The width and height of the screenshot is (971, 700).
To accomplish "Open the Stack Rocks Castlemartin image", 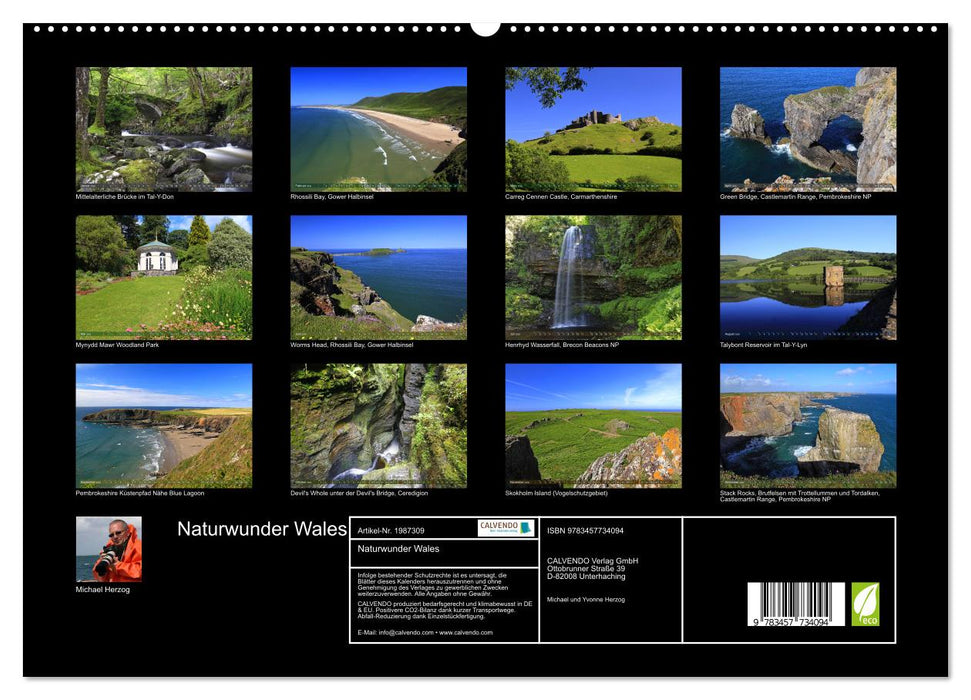I will 810,427.
